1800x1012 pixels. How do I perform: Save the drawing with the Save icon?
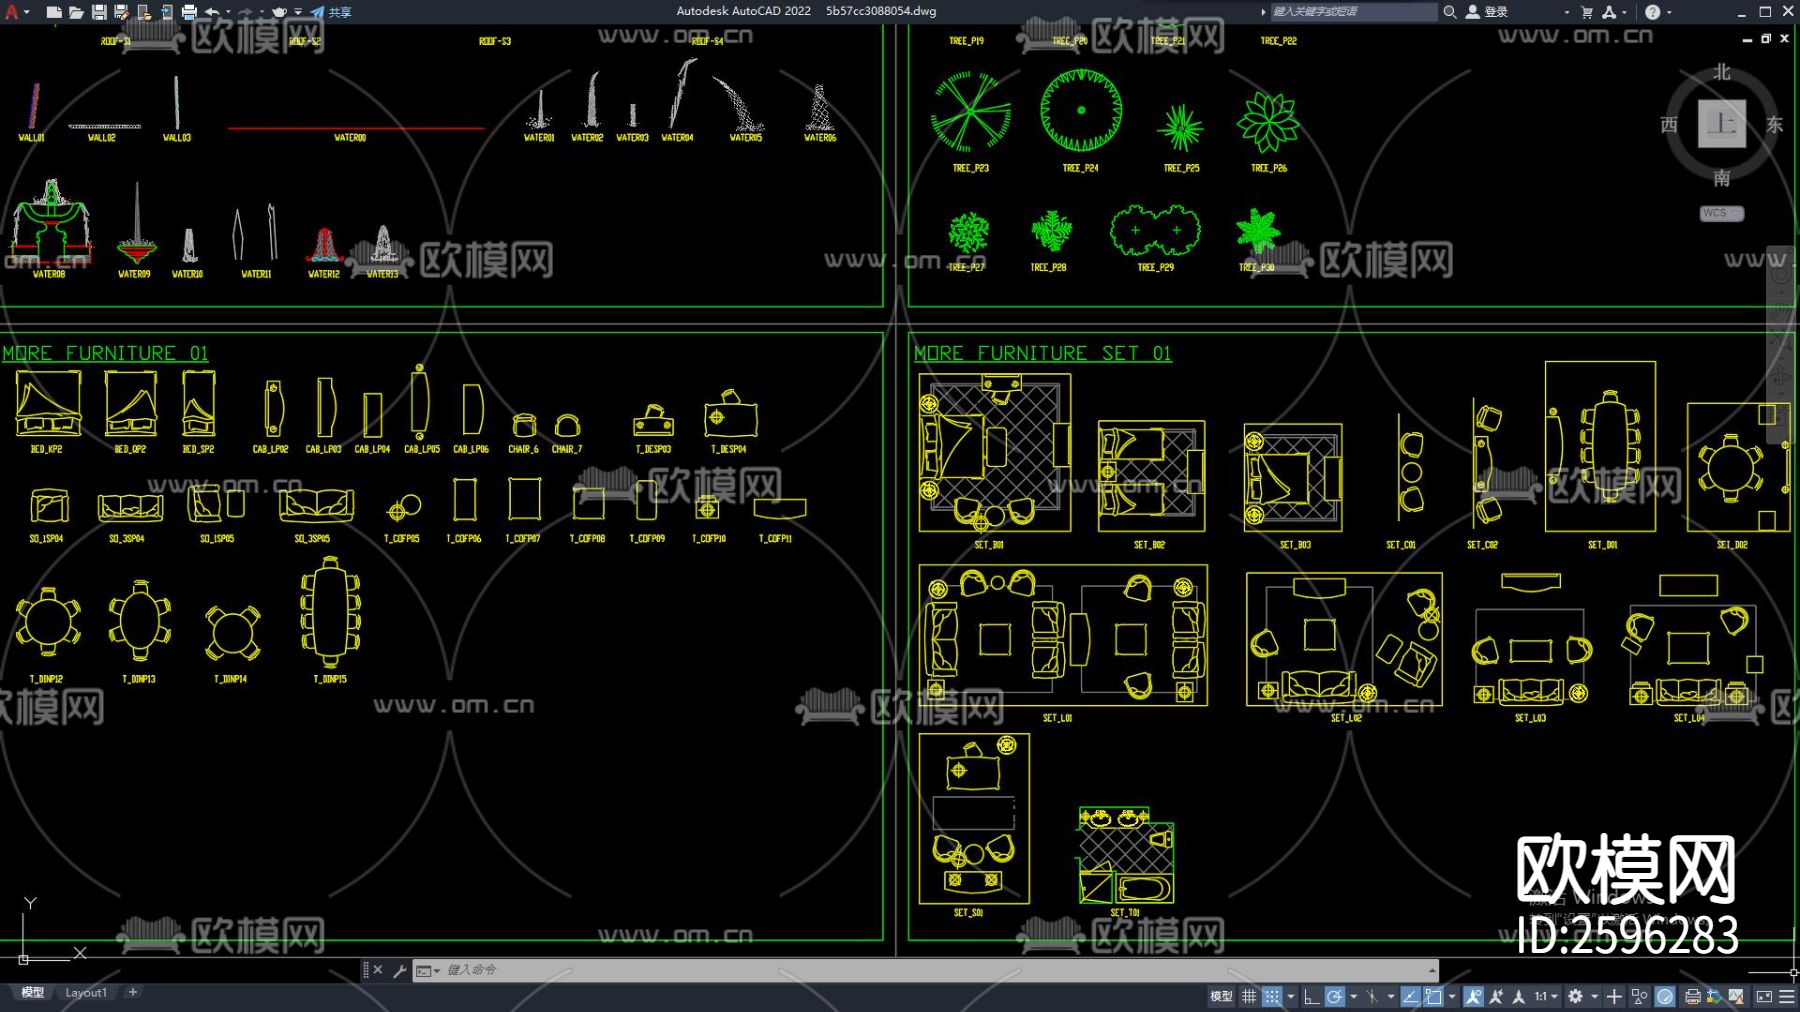(x=99, y=12)
